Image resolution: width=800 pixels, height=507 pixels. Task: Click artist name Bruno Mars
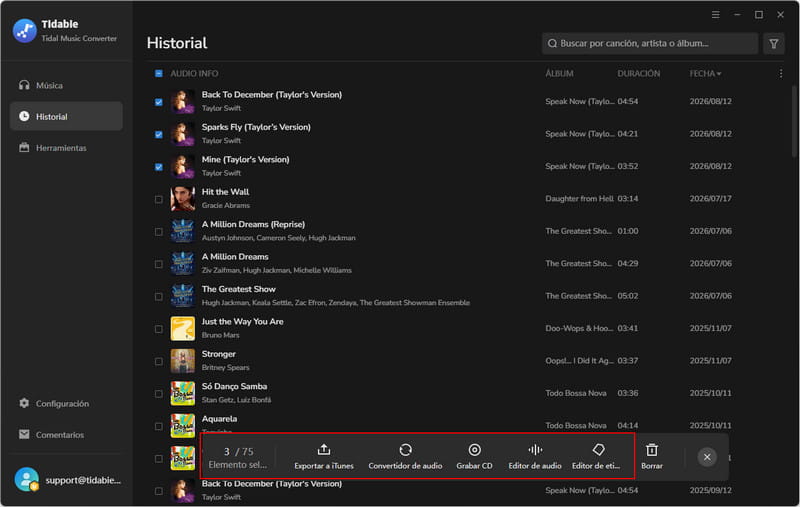[220, 335]
